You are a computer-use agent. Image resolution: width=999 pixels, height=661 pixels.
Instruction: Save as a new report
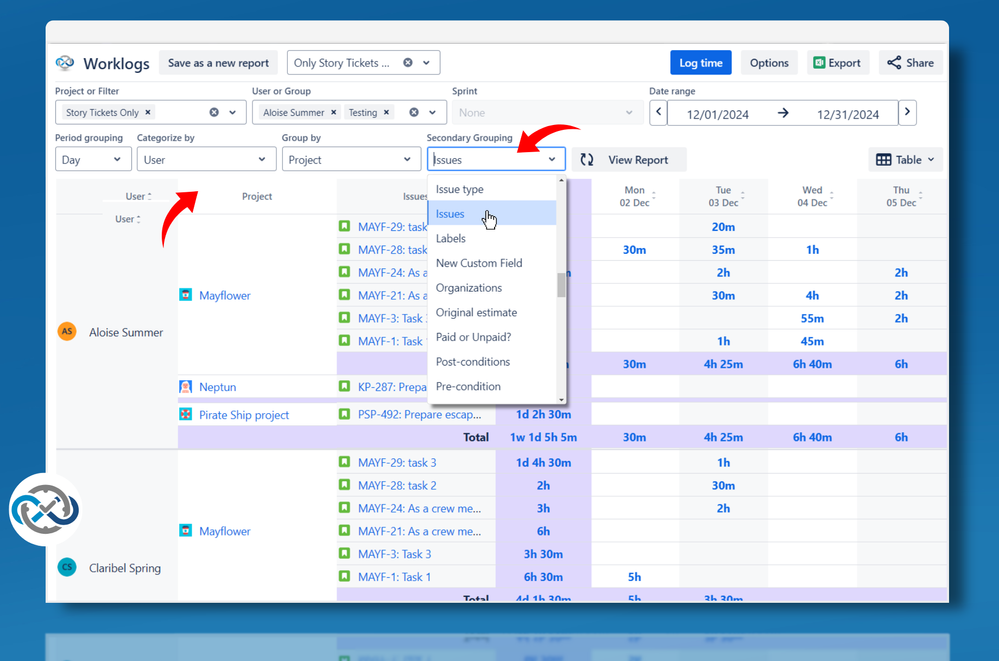point(218,62)
